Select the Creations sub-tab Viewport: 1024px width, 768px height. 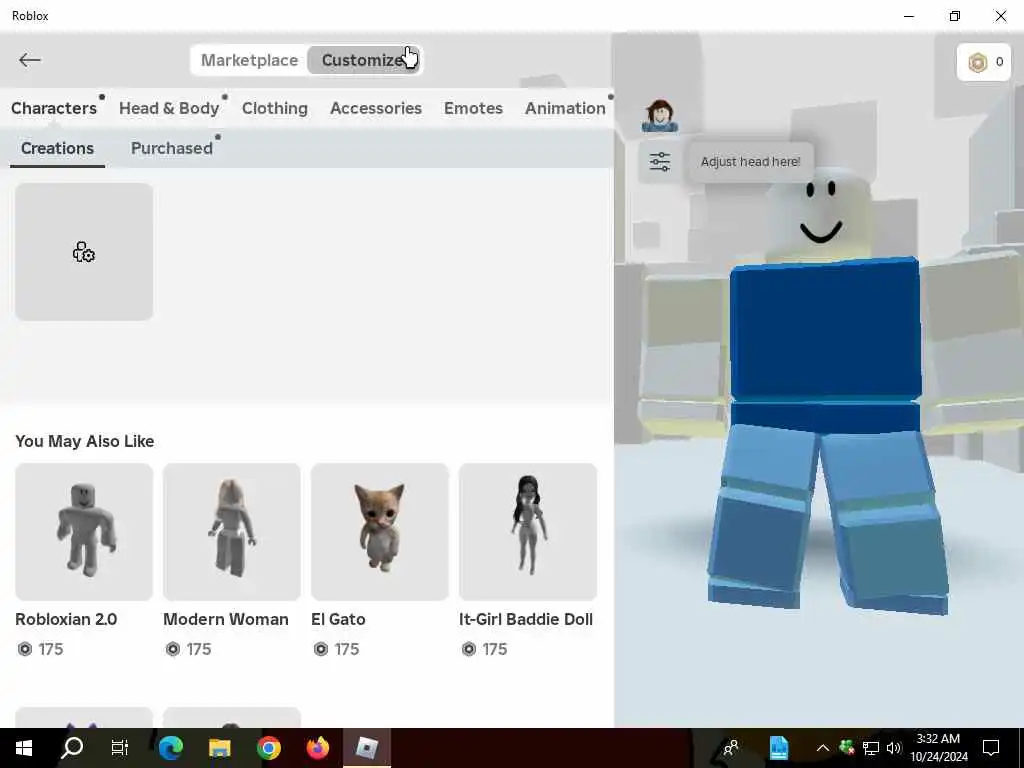coord(57,148)
